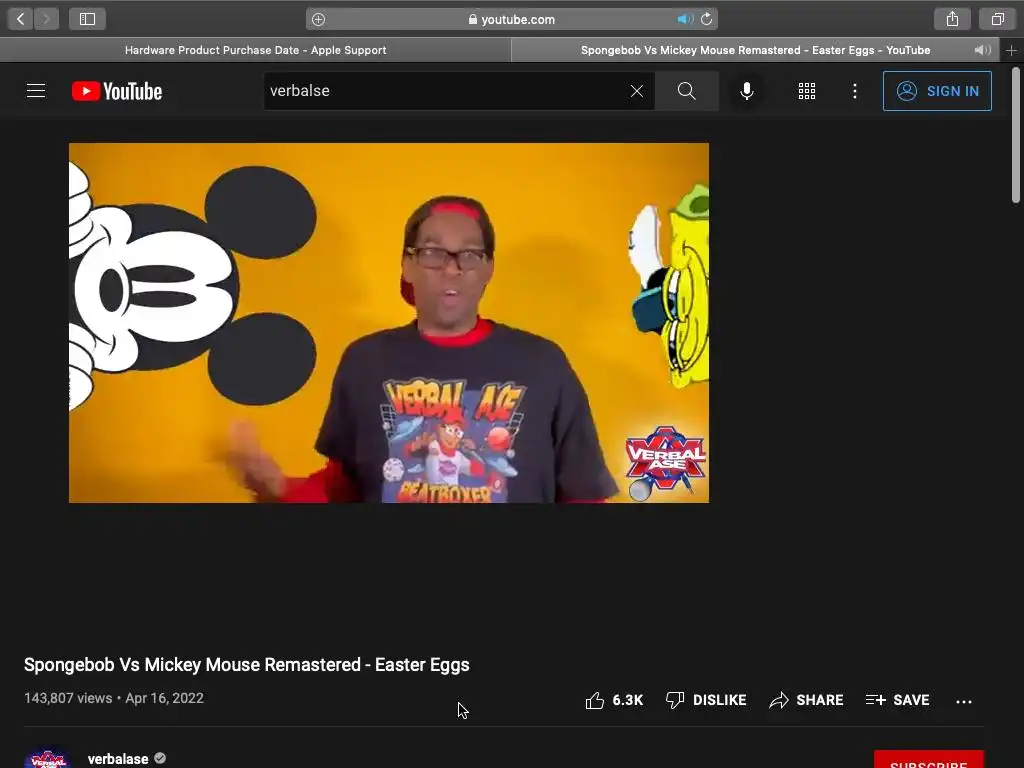The width and height of the screenshot is (1024, 768).
Task: Click the SIGN IN button
Action: pyautogui.click(x=937, y=91)
